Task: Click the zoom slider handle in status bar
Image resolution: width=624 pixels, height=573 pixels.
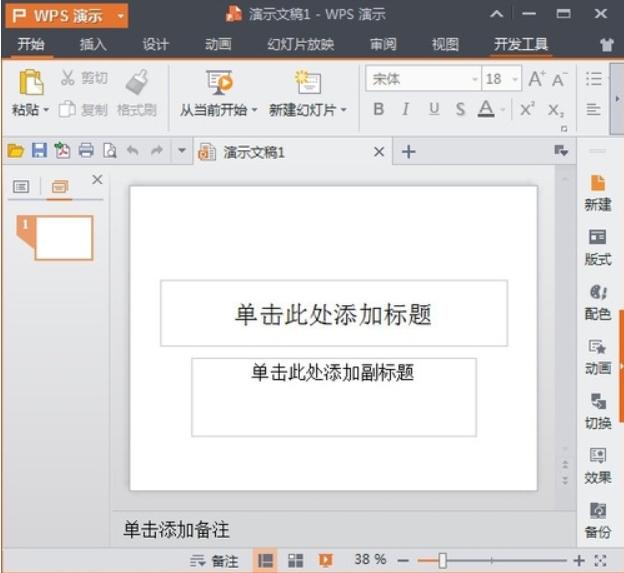Action: click(x=442, y=561)
